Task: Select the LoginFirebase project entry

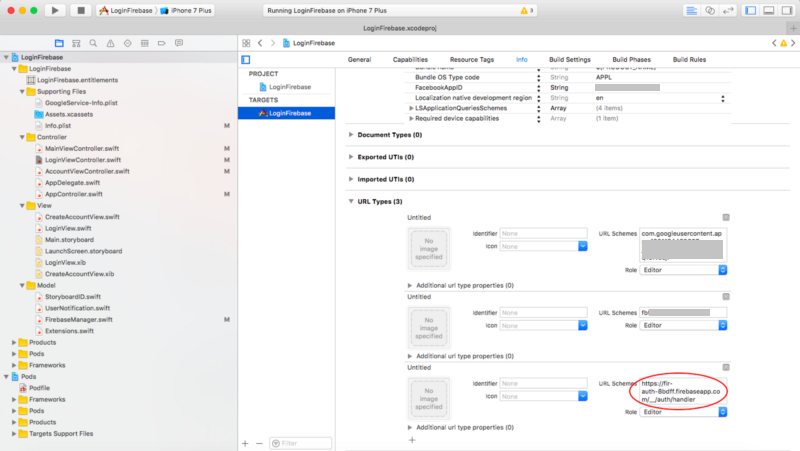Action: [286, 87]
